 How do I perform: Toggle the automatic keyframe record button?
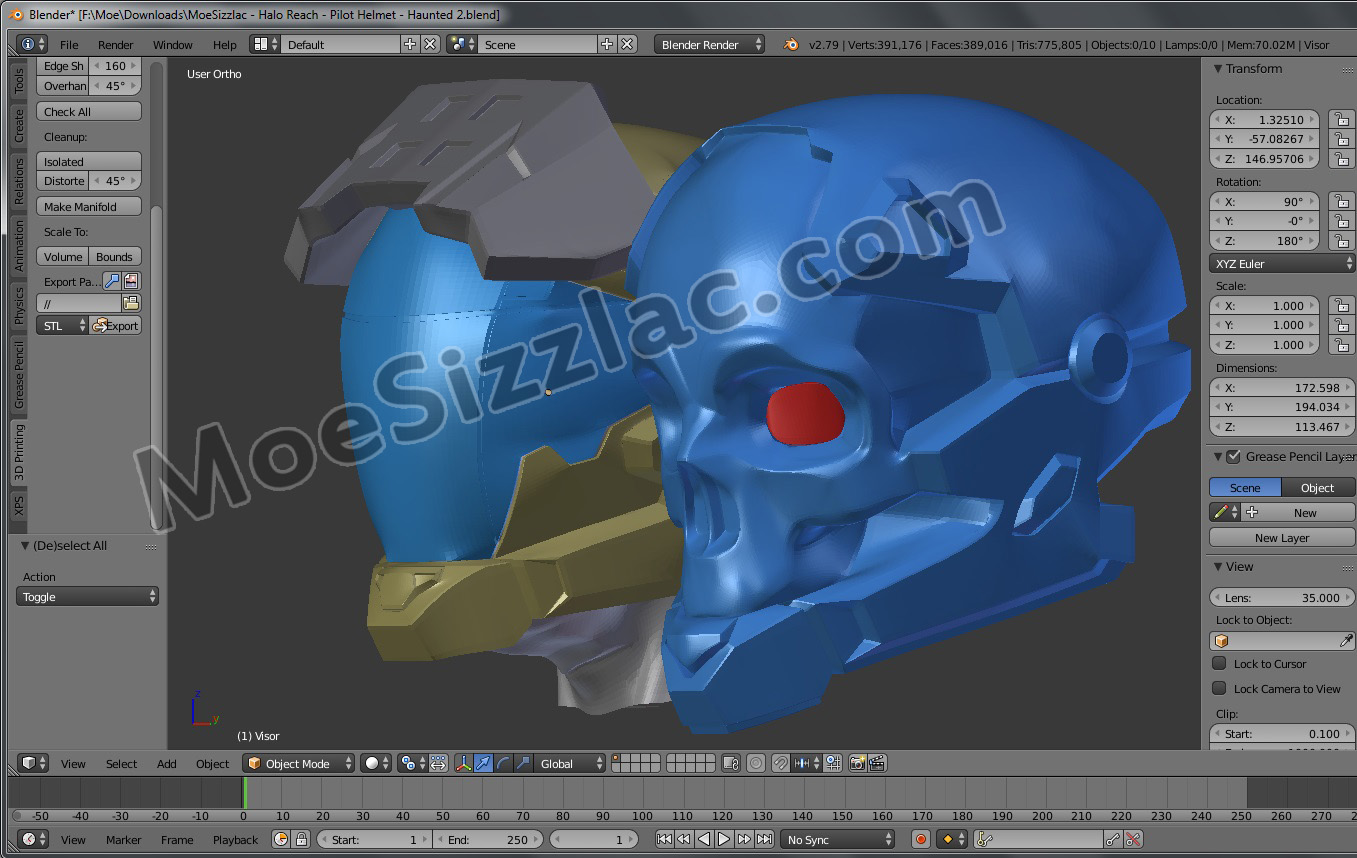pos(921,839)
